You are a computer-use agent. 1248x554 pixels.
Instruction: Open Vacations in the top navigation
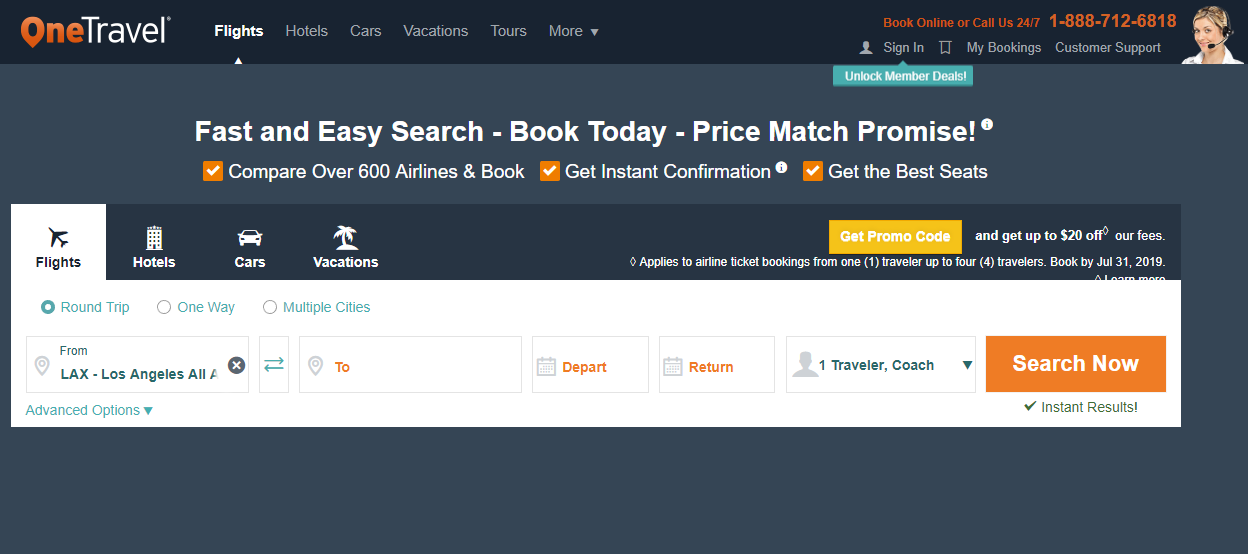[x=436, y=31]
